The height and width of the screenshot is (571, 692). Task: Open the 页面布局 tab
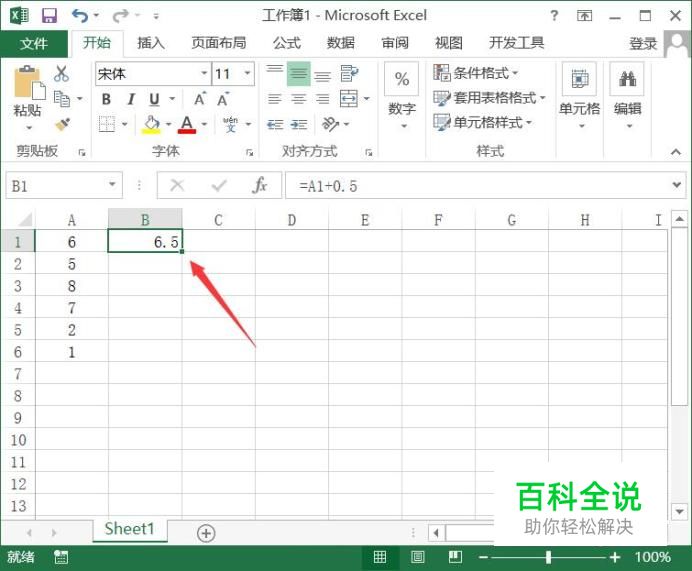point(219,43)
